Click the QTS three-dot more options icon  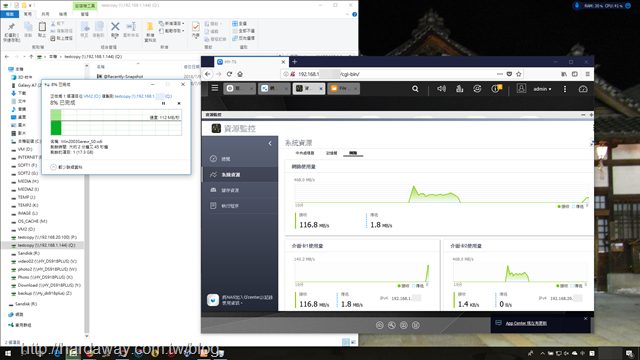click(x=565, y=89)
